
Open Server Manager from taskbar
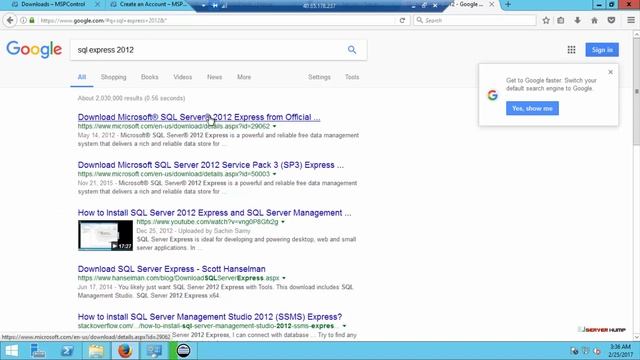pyautogui.click(x=38, y=351)
